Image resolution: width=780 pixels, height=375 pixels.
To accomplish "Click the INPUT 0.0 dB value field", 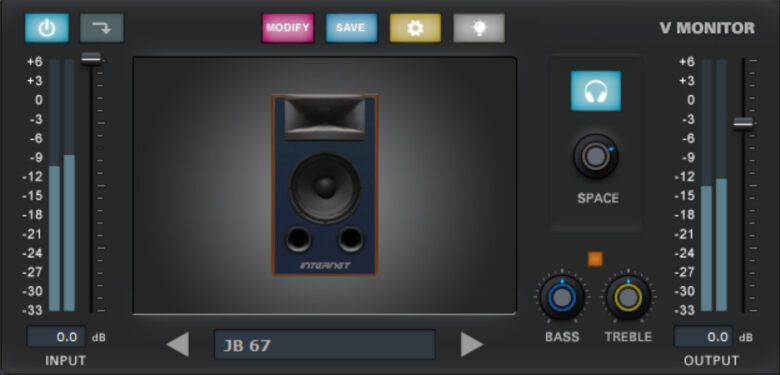I will (56, 337).
